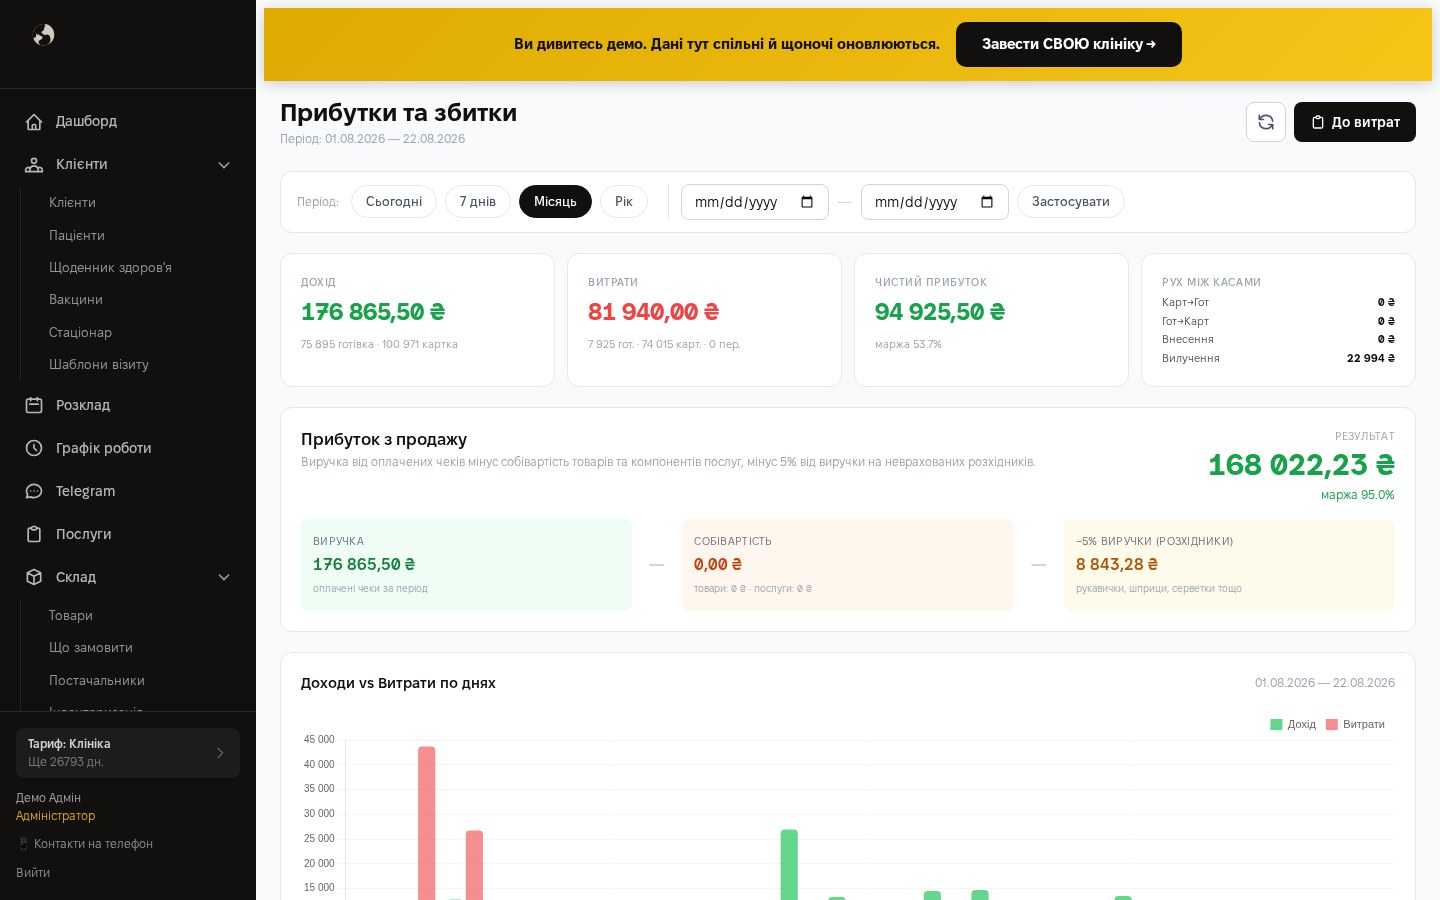Open start date calendar picker icon
1440x900 pixels.
tap(807, 202)
